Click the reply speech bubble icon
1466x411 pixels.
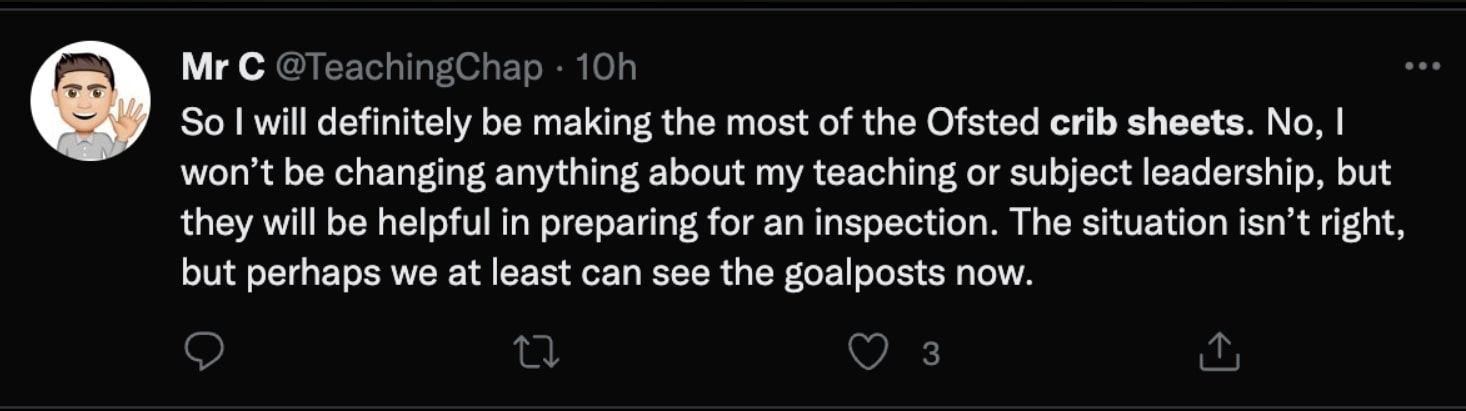pos(205,351)
